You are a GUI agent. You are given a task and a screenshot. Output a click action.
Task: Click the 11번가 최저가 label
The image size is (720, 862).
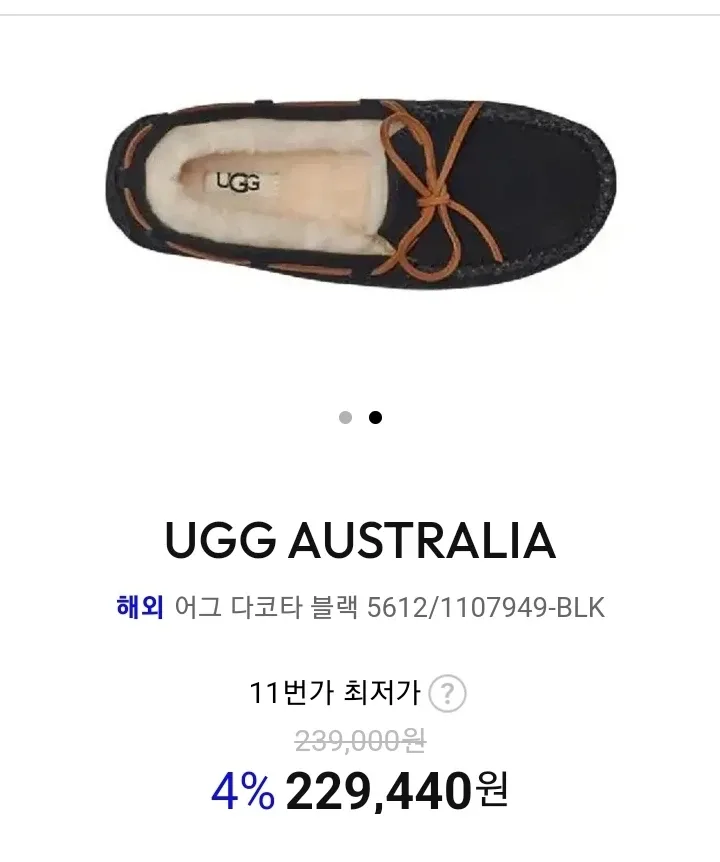click(x=335, y=693)
